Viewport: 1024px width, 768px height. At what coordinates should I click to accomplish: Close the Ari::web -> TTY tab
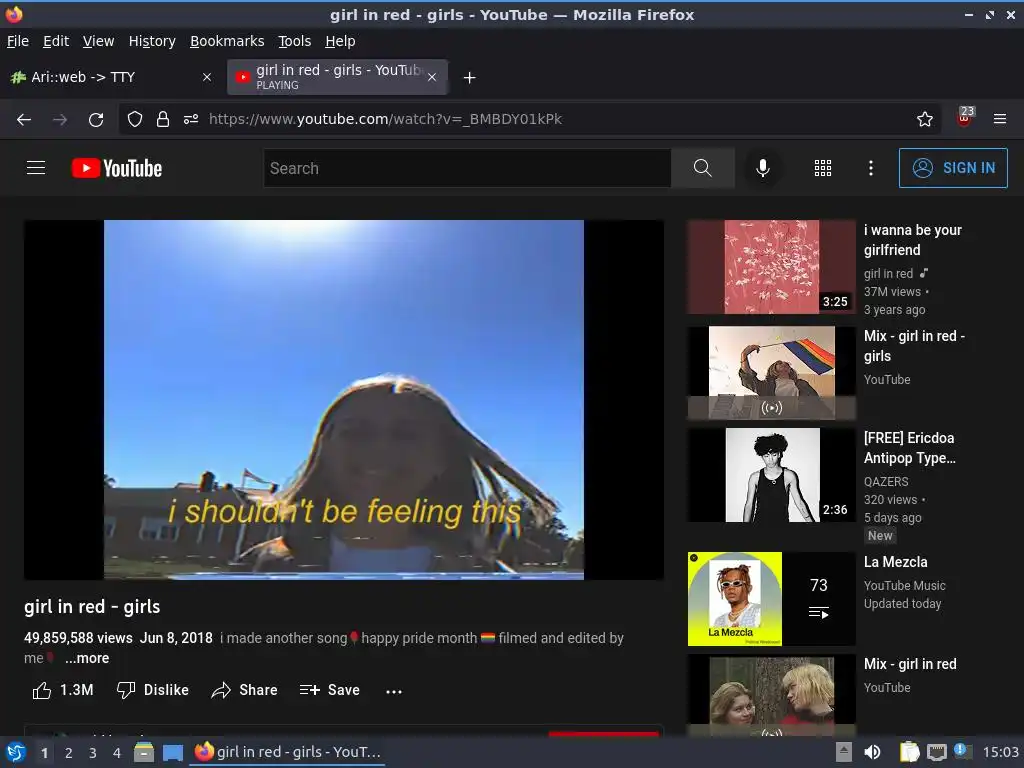[x=207, y=77]
